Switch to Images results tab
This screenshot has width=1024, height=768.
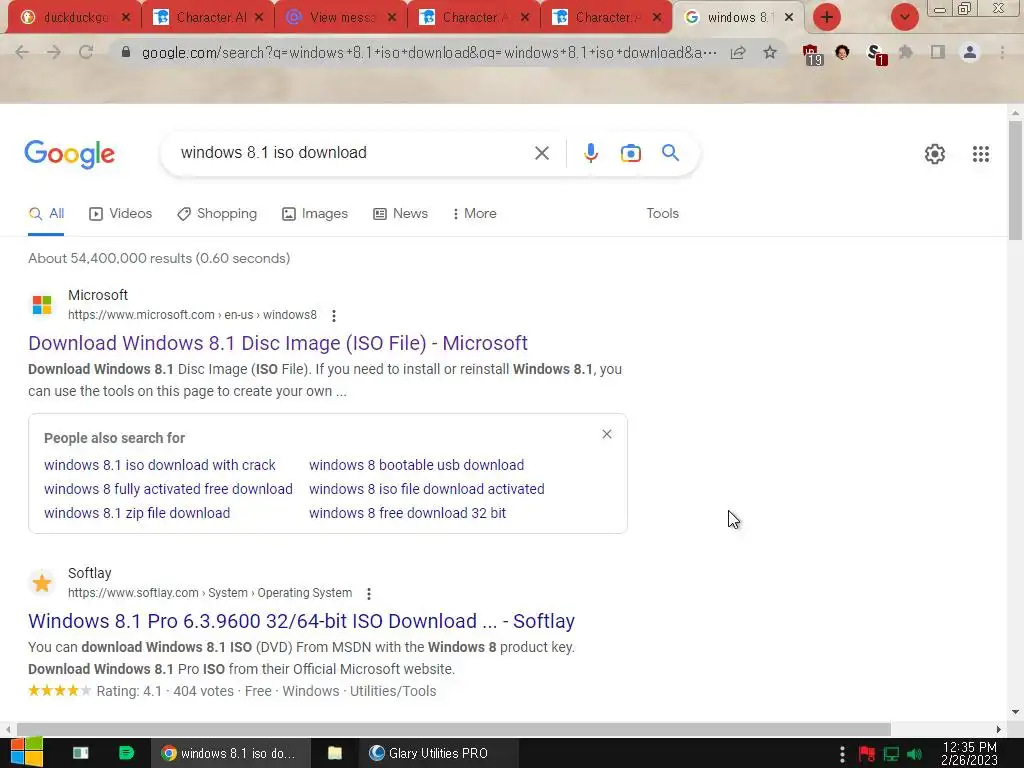pos(315,214)
